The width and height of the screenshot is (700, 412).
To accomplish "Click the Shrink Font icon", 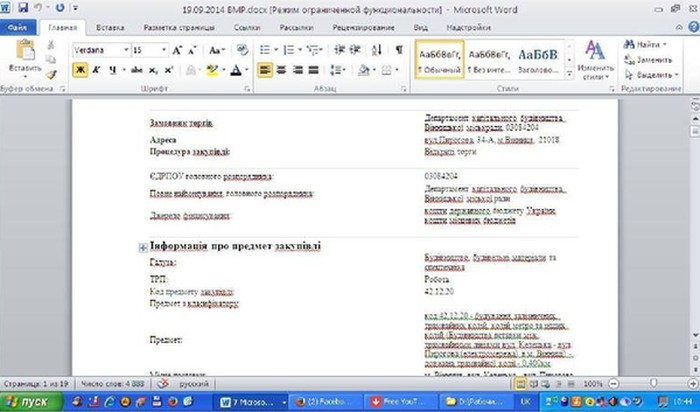I will pos(192,50).
